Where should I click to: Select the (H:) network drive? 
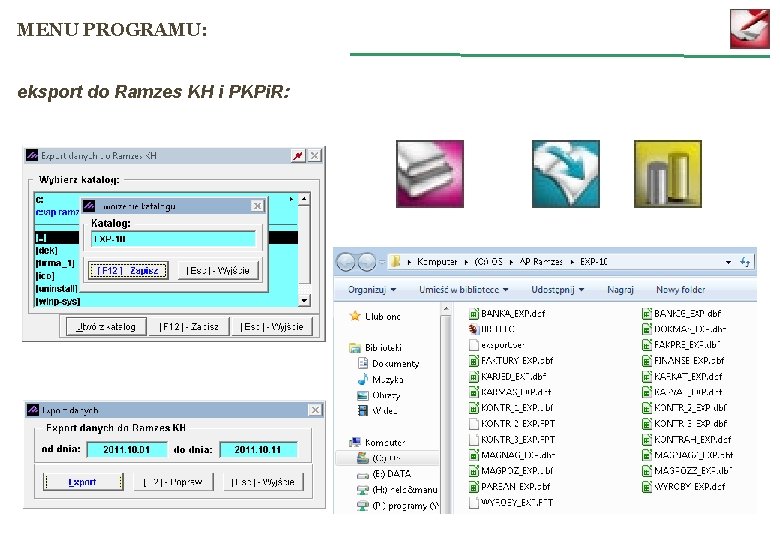point(397,490)
